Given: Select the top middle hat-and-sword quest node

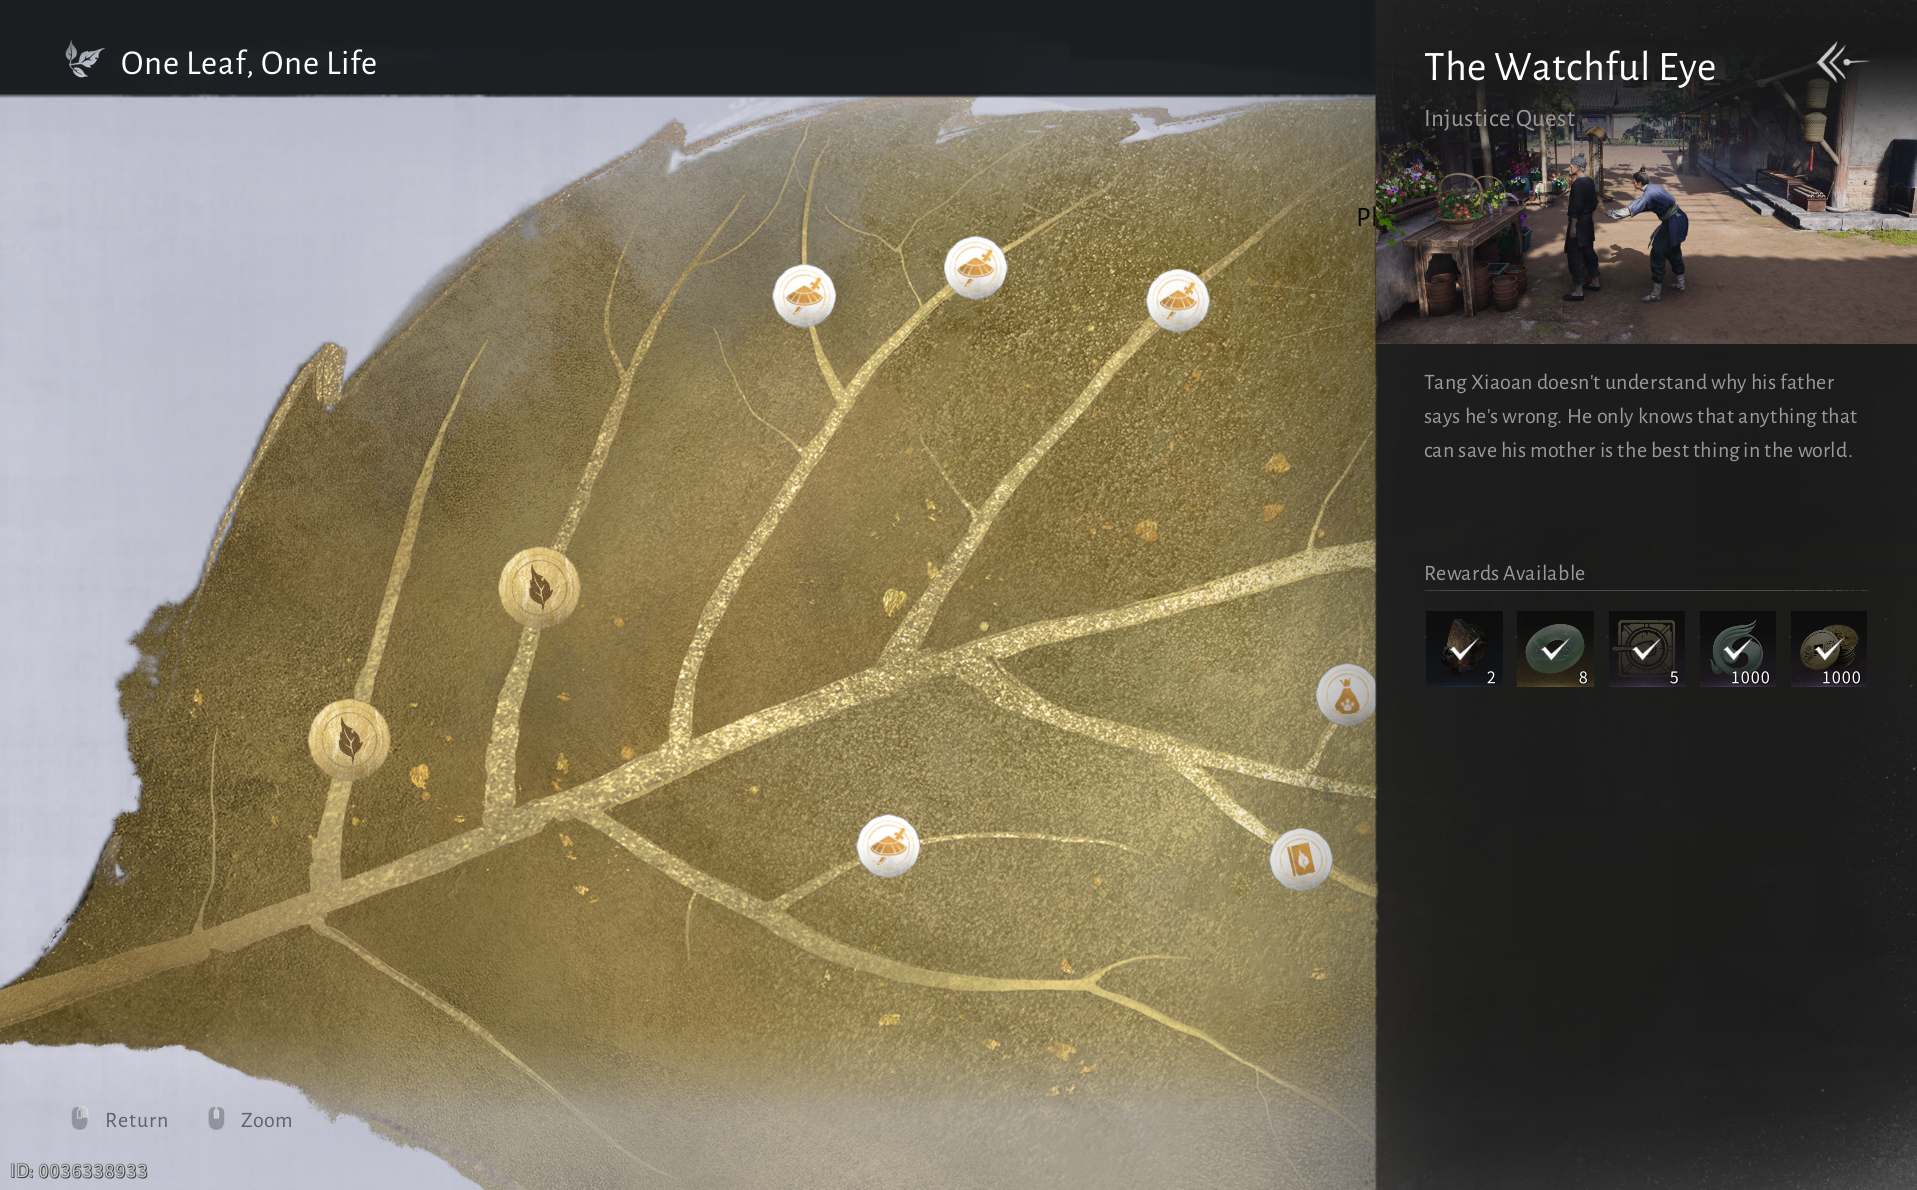Looking at the screenshot, I should click(975, 267).
